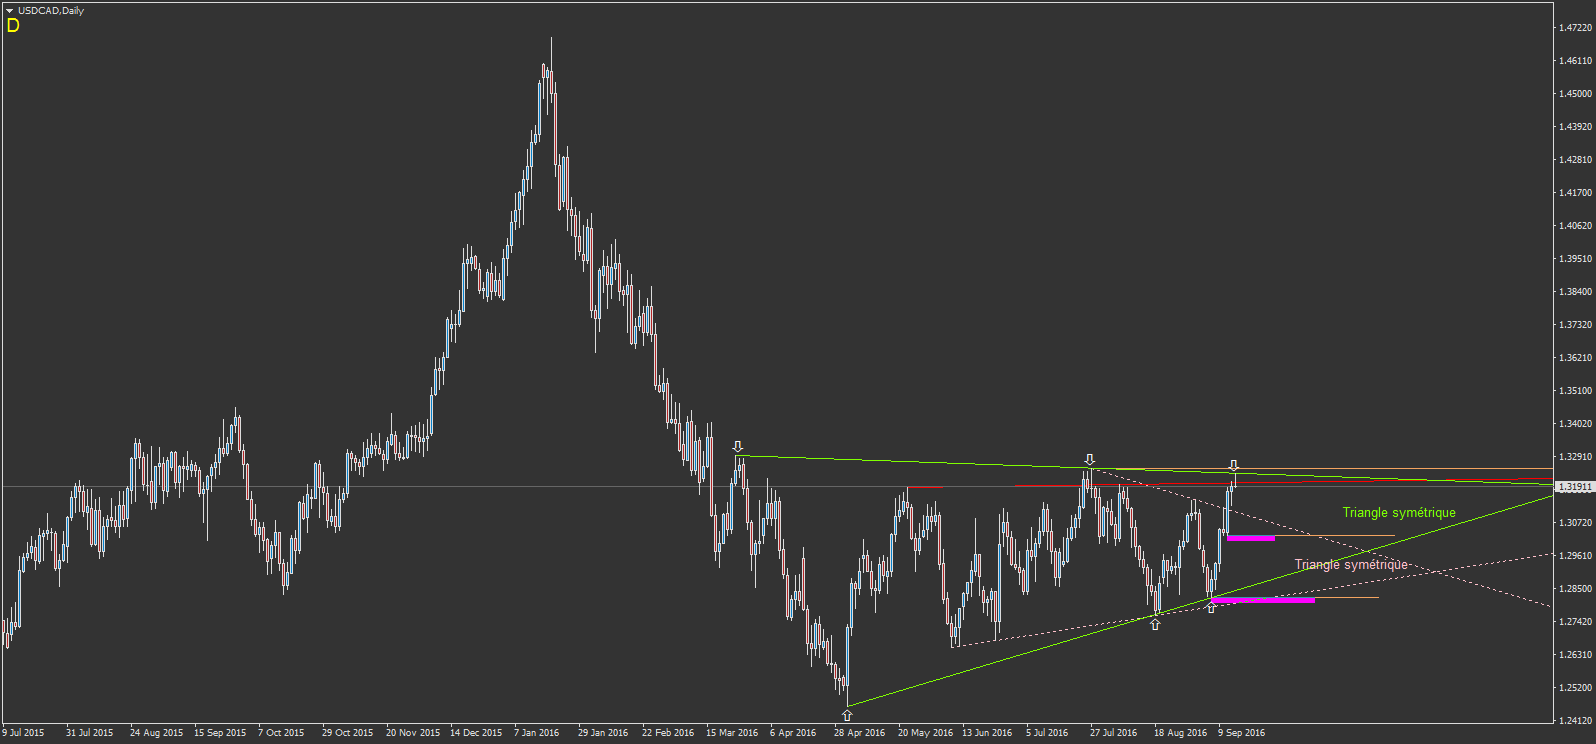Click the 24 Aug 2015 date label

coord(157,733)
